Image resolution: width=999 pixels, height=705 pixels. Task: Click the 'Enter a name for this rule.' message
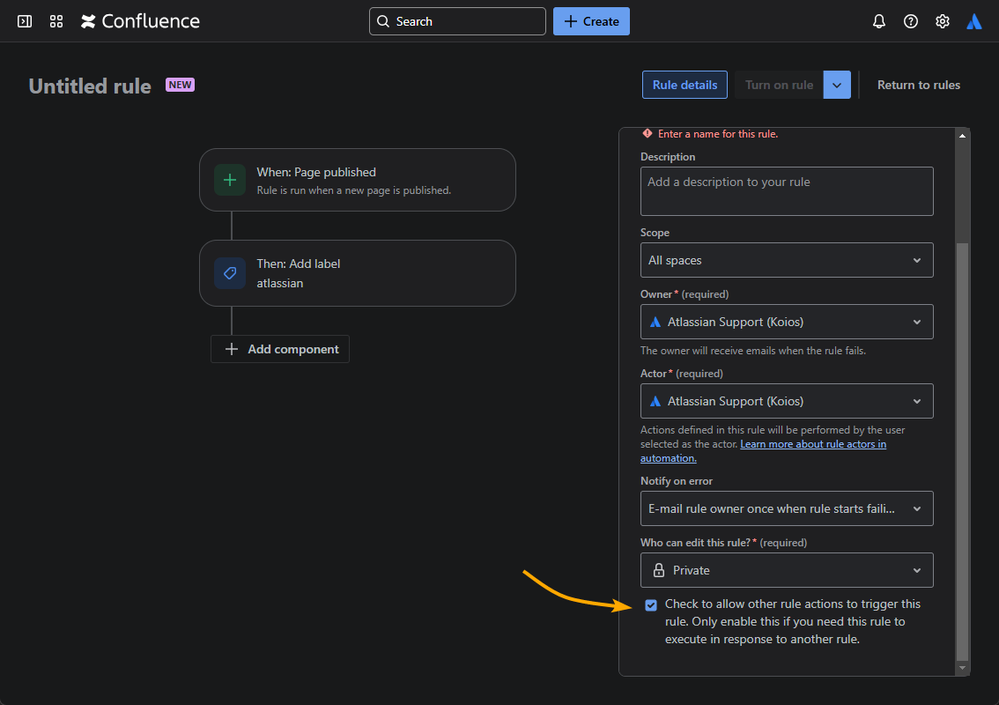tap(717, 134)
